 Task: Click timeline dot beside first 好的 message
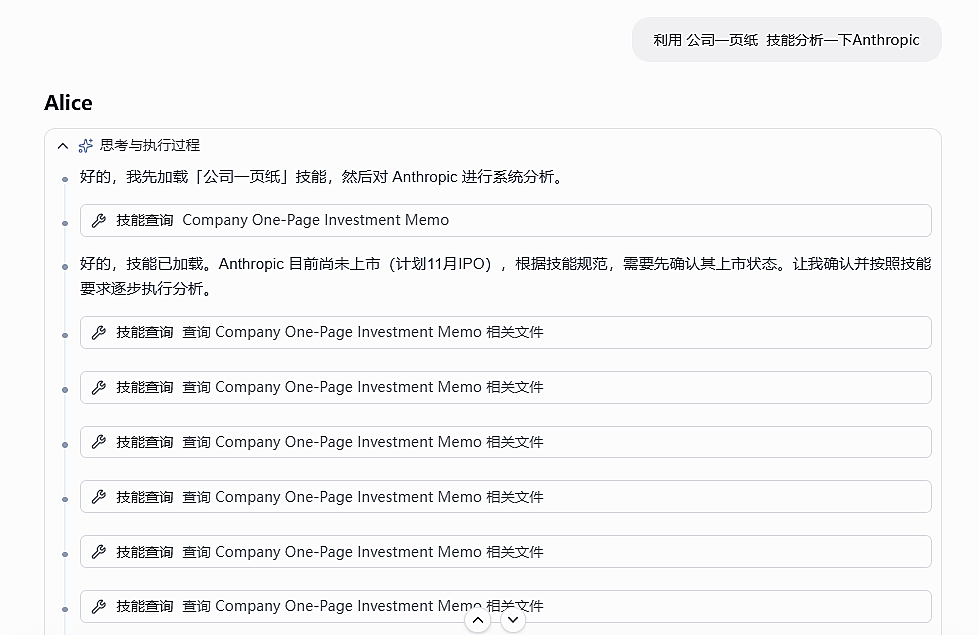(65, 180)
